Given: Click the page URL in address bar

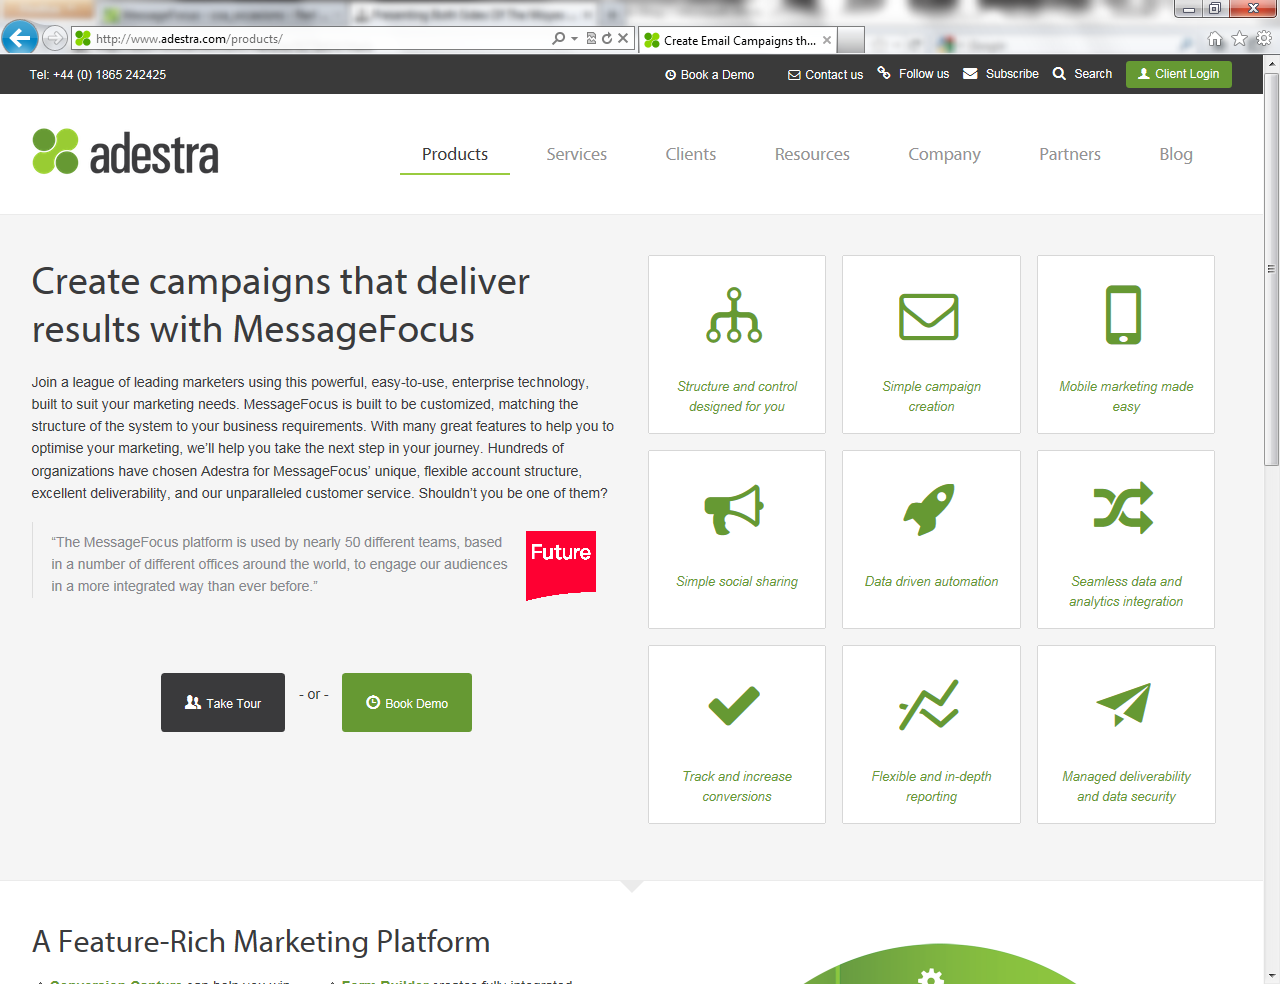Looking at the screenshot, I should [189, 39].
